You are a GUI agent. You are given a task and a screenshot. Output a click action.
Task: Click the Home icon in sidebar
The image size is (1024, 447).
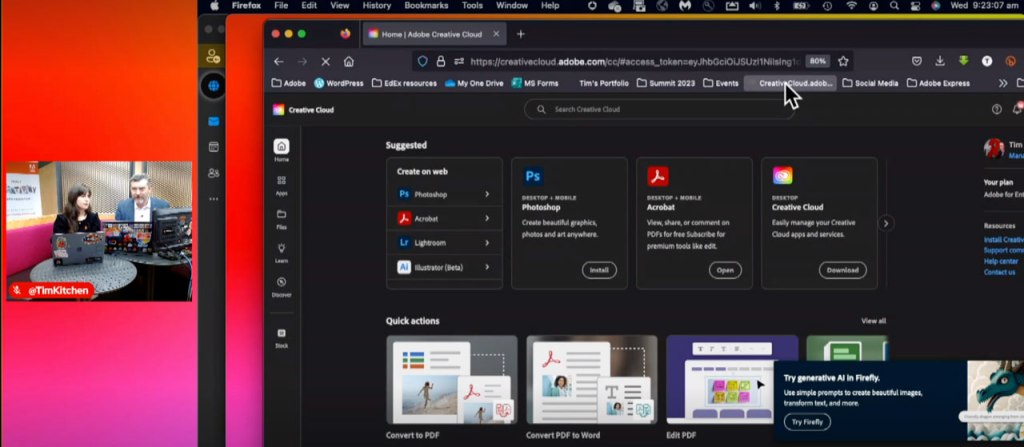tap(281, 150)
